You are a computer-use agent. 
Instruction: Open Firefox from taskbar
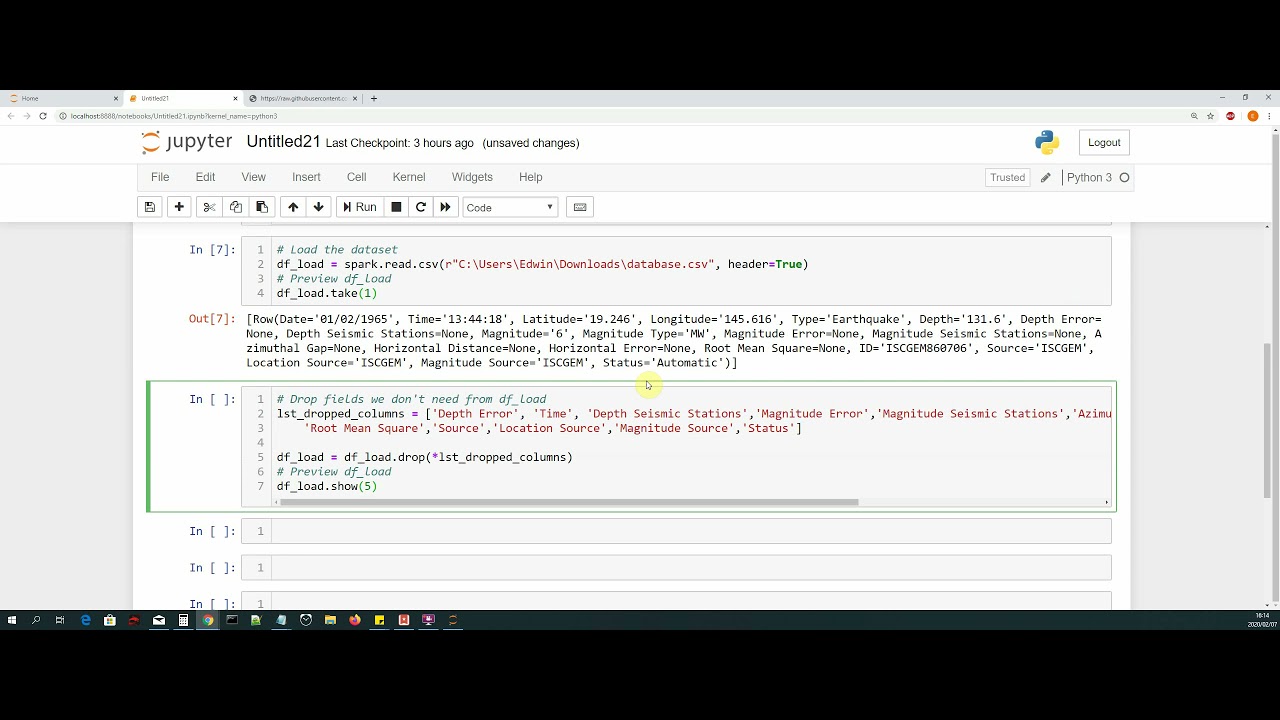coord(355,620)
